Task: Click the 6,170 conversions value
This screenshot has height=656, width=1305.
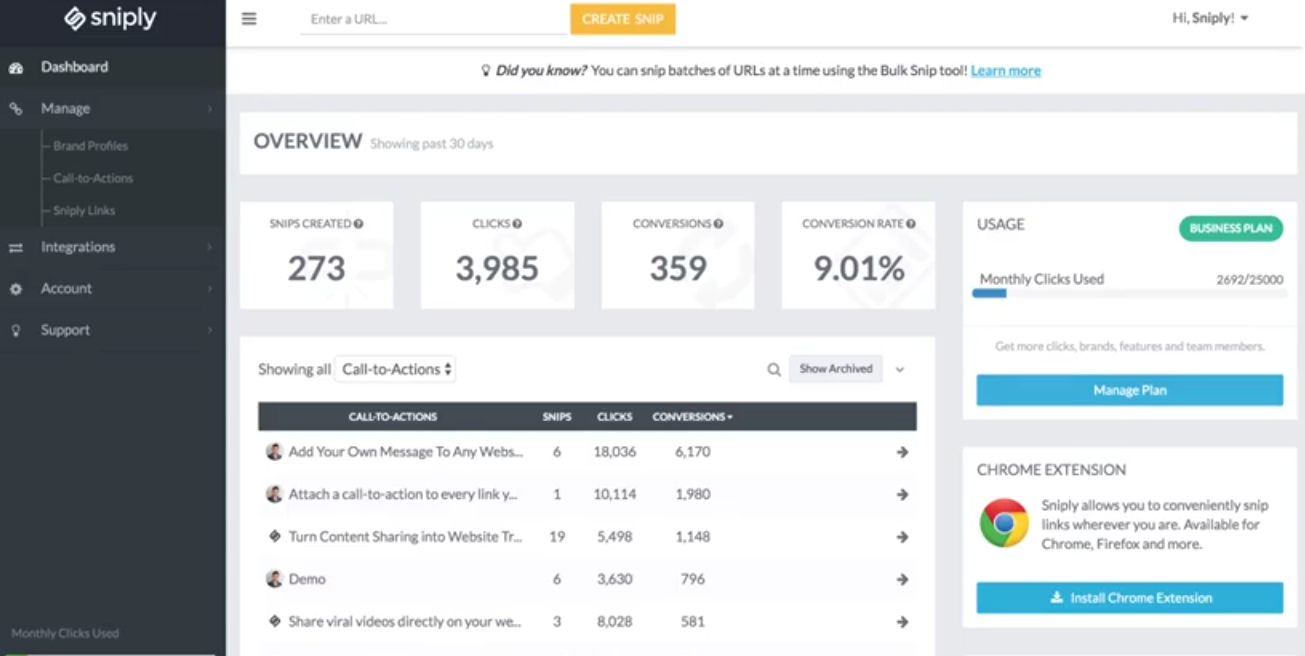Action: [x=693, y=452]
